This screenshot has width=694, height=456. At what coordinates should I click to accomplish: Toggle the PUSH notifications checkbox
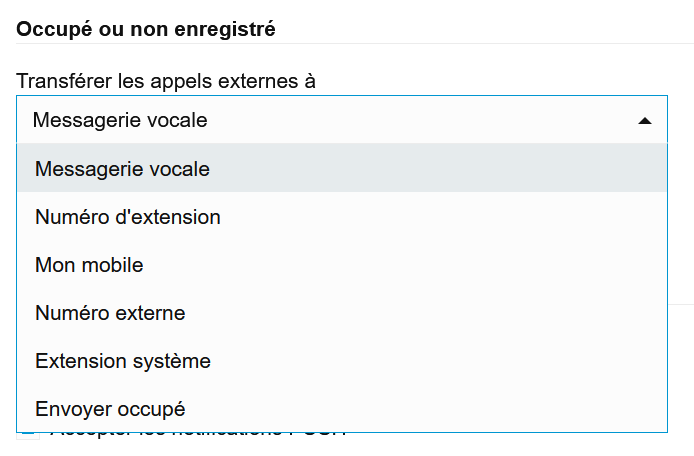[29, 435]
